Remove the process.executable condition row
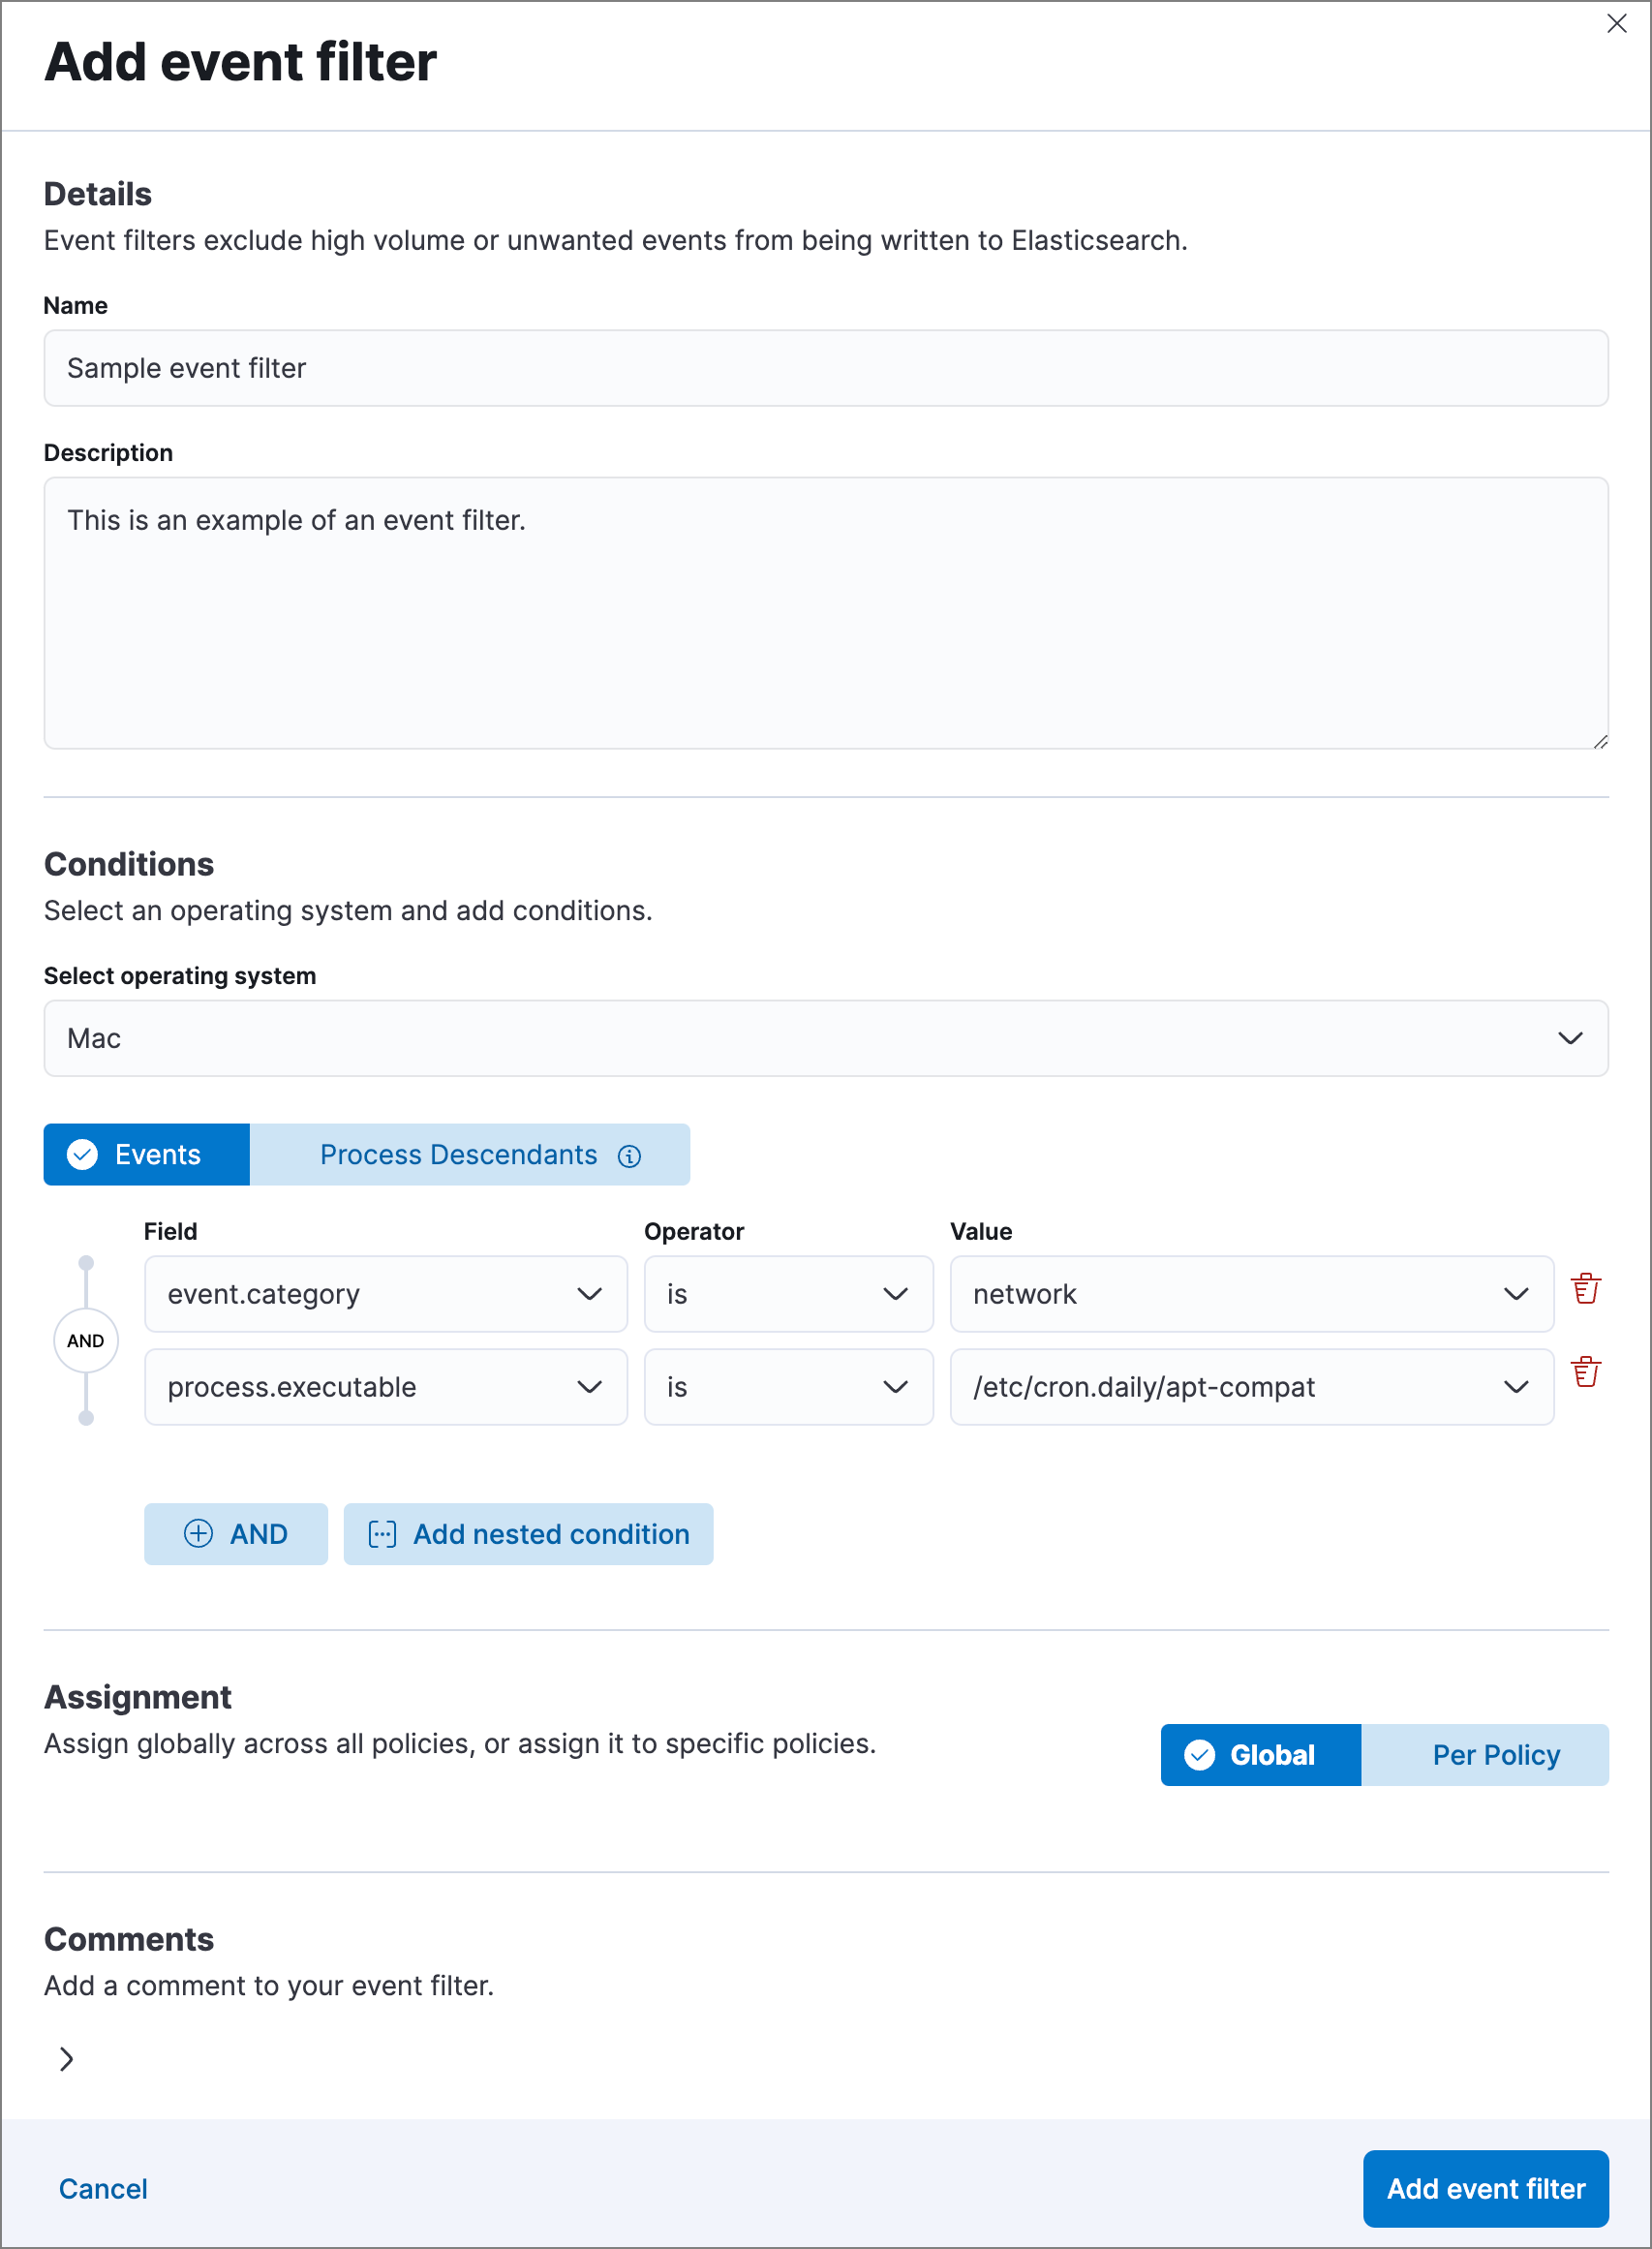This screenshot has width=1652, height=2249. [1587, 1375]
